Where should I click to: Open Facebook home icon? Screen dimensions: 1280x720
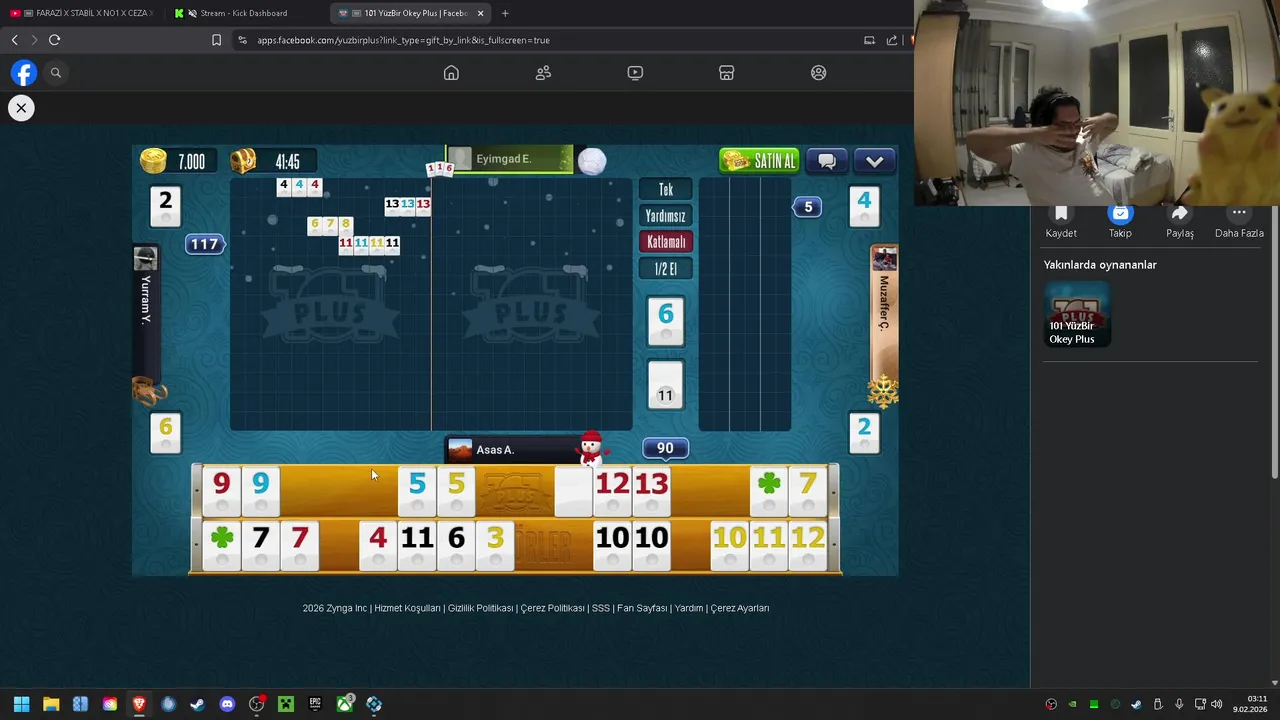tap(451, 73)
